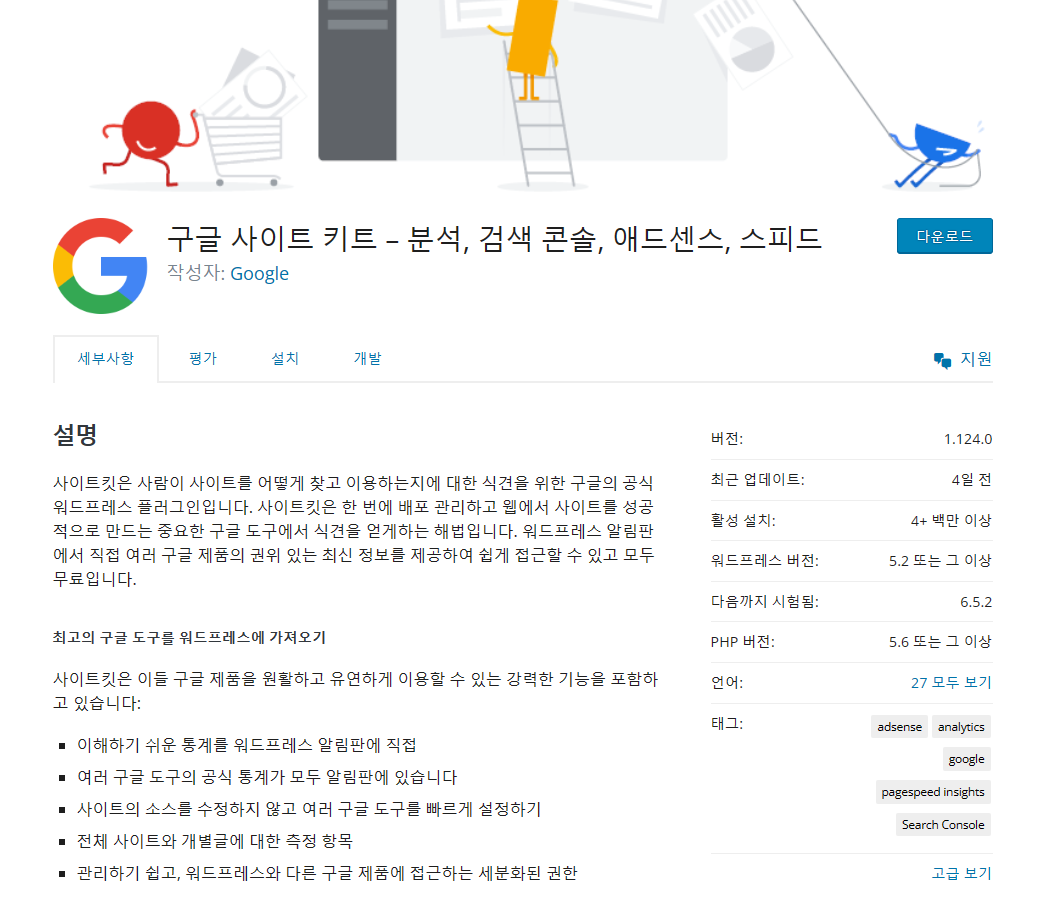This screenshot has height=903, width=1047.
Task: Click the subheading 최고의 구글 도구를 워드프레스에 가져오기
Action: pos(189,638)
